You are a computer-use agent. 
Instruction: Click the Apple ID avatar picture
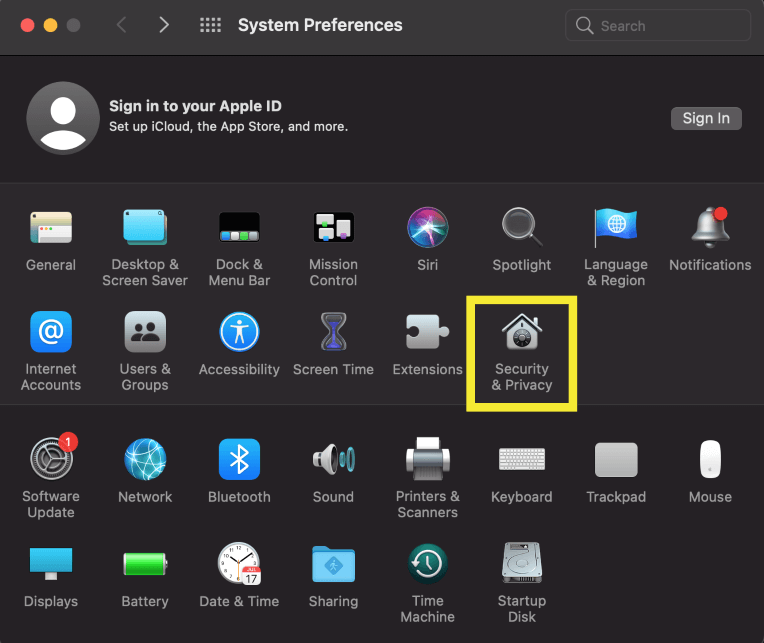tap(63, 118)
